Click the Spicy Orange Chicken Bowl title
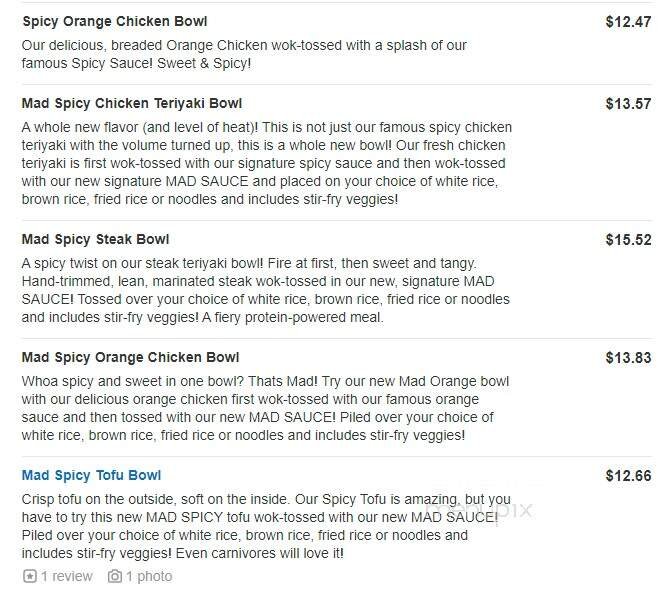Screen dimensions: 658x593 115,21
